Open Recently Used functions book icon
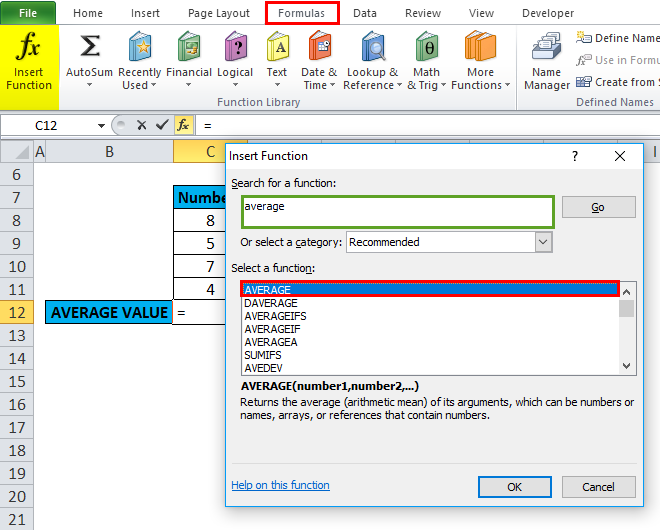Image resolution: width=660 pixels, height=530 pixels. click(140, 46)
